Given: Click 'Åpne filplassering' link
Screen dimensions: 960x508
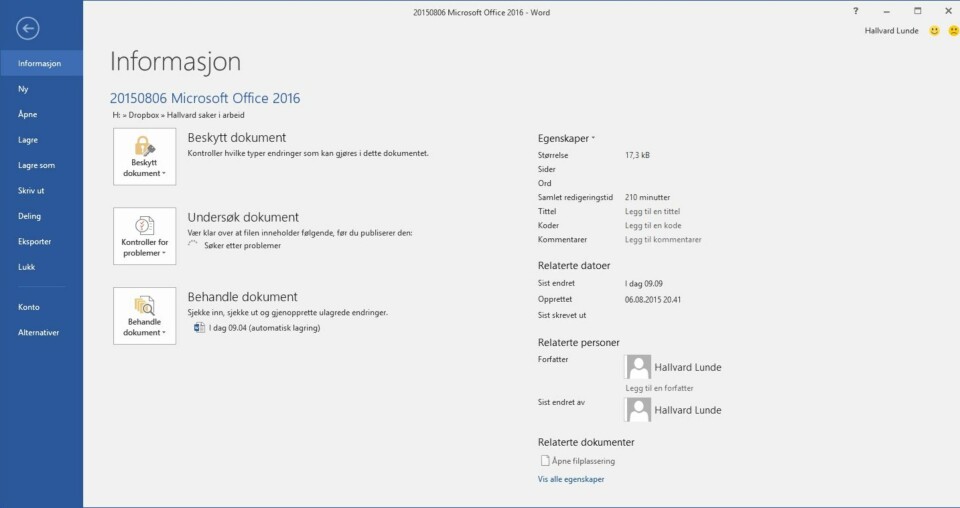Looking at the screenshot, I should point(582,461).
